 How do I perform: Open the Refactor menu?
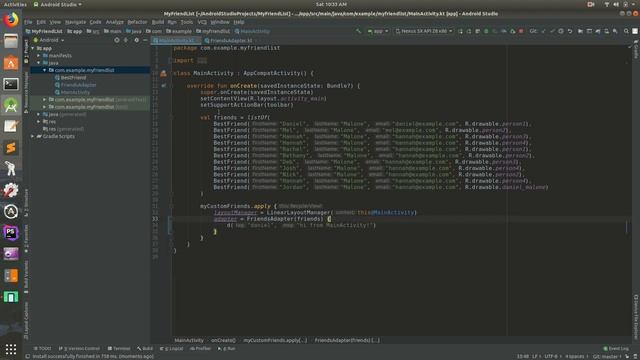coord(137,22)
